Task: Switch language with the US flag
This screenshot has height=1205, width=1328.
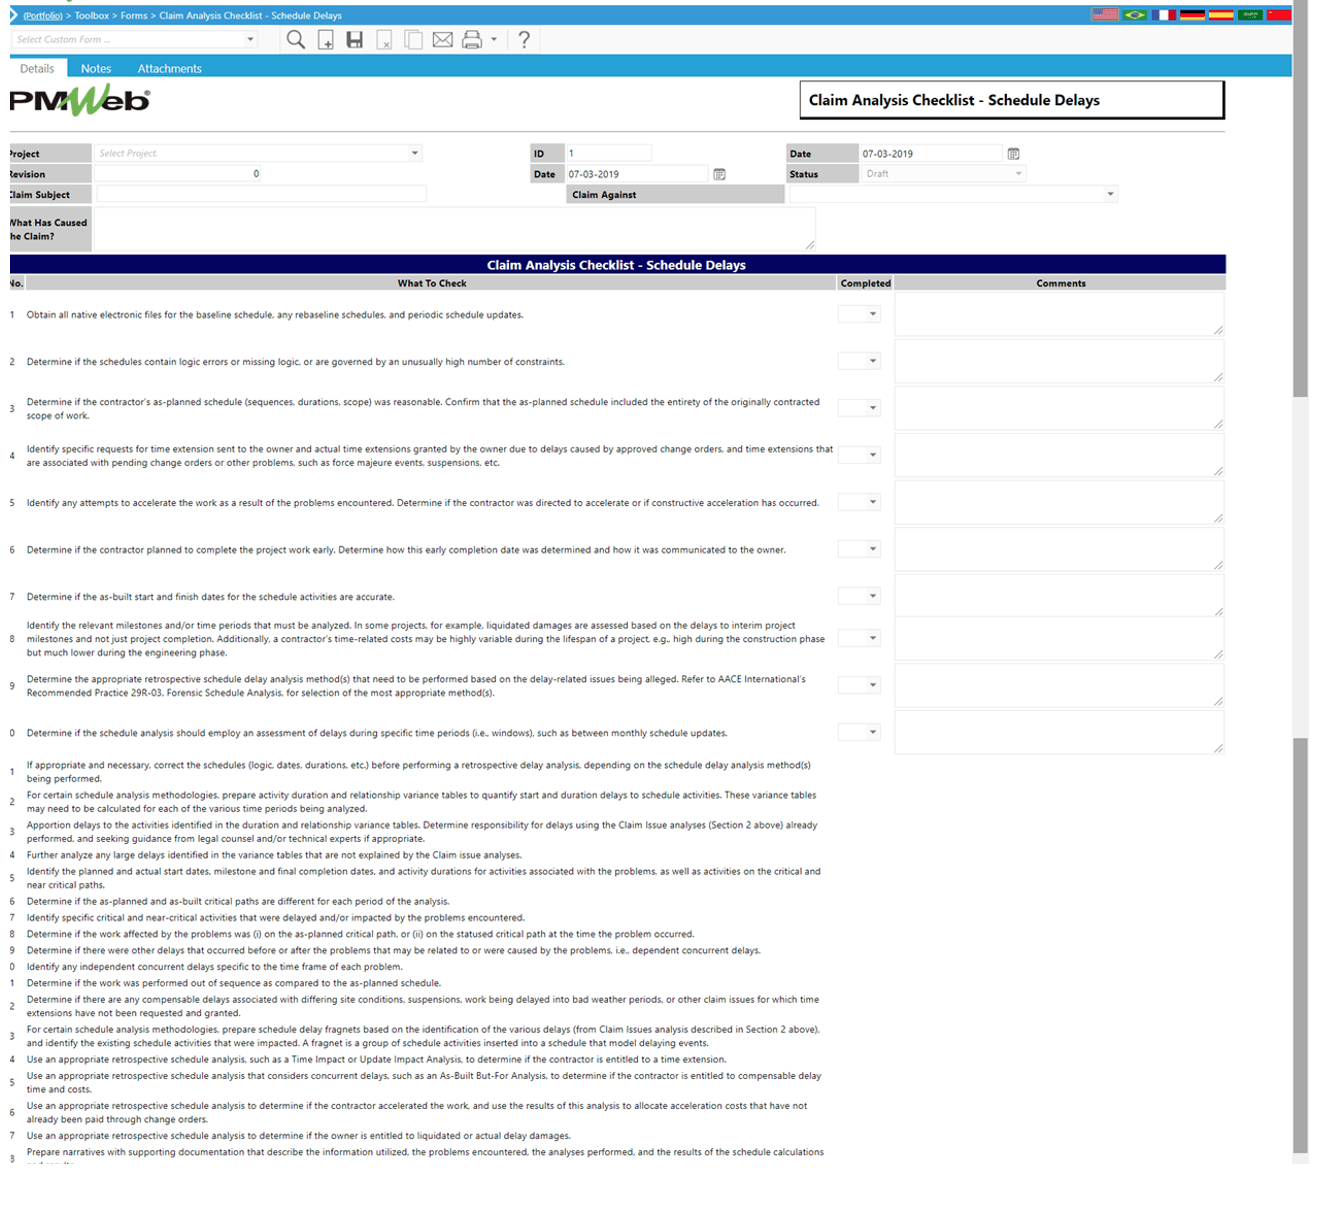Action: coord(1105,15)
